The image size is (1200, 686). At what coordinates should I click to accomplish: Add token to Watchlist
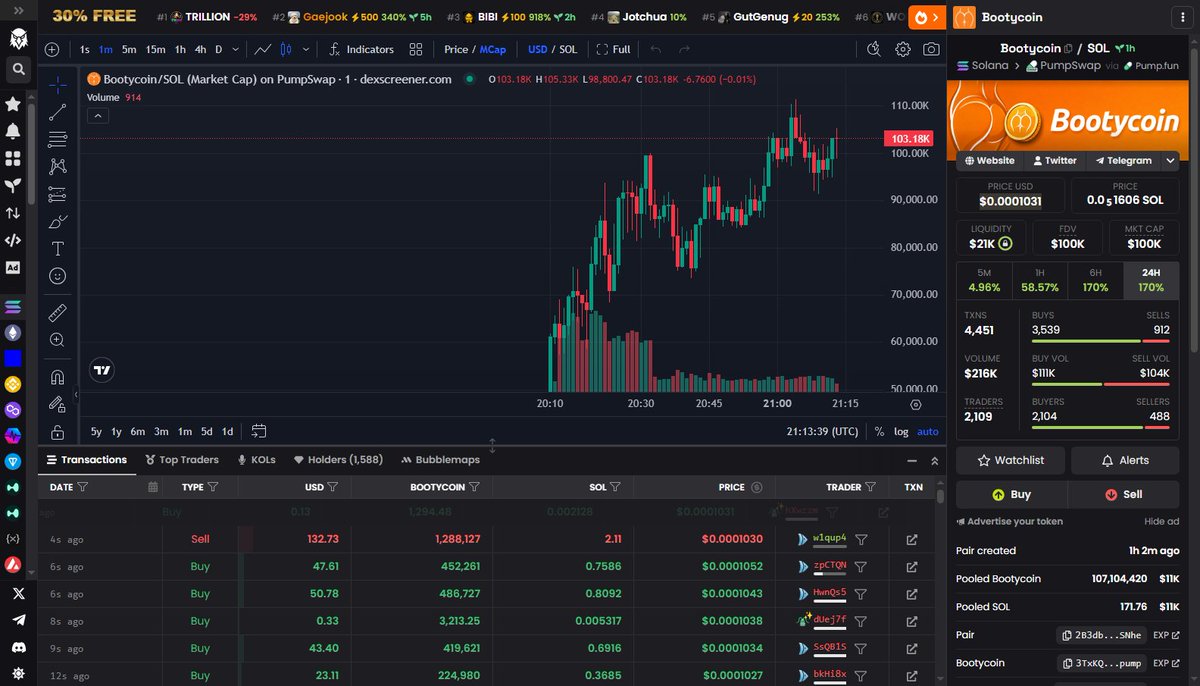click(1010, 460)
